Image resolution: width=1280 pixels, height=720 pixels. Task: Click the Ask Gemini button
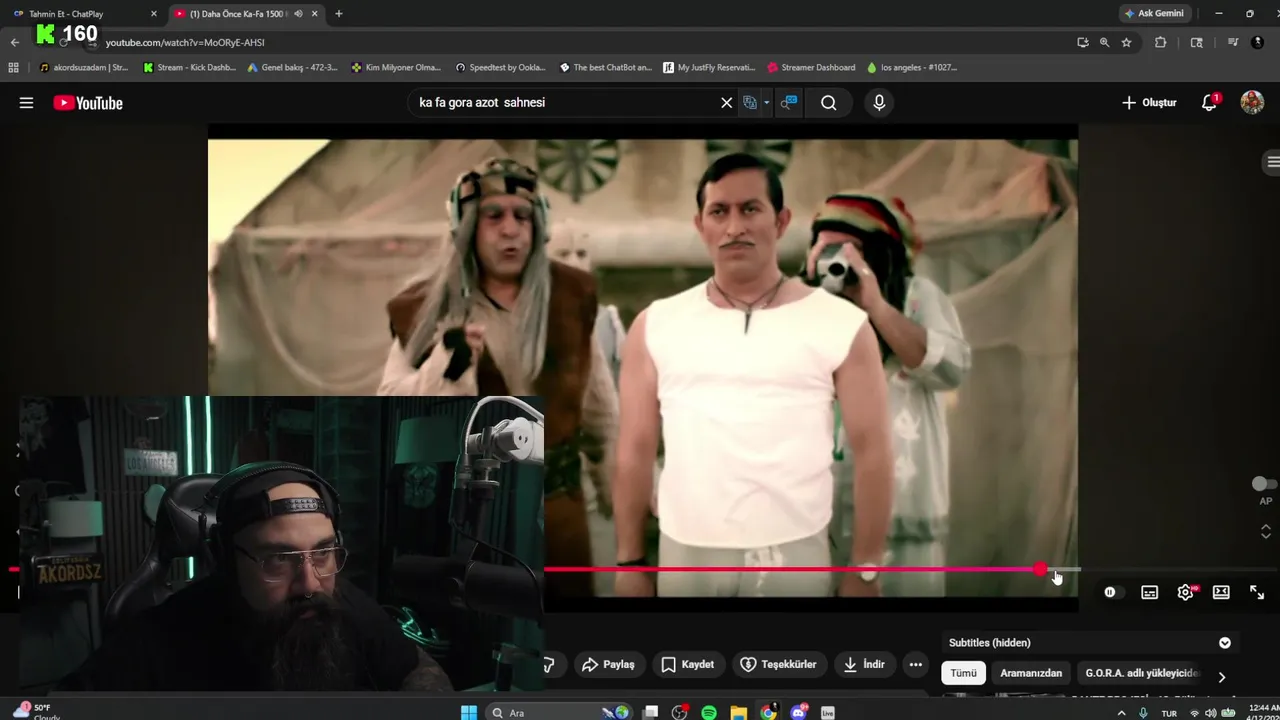point(1153,14)
